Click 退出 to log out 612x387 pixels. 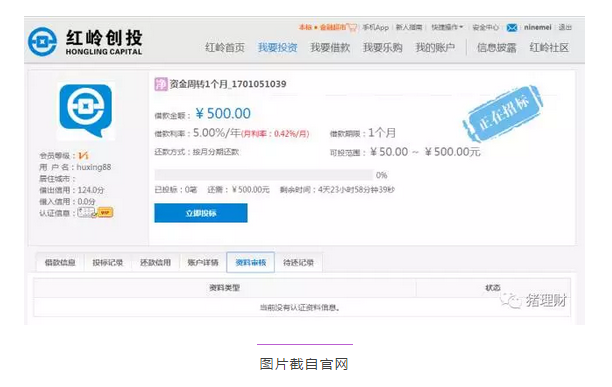(565, 27)
